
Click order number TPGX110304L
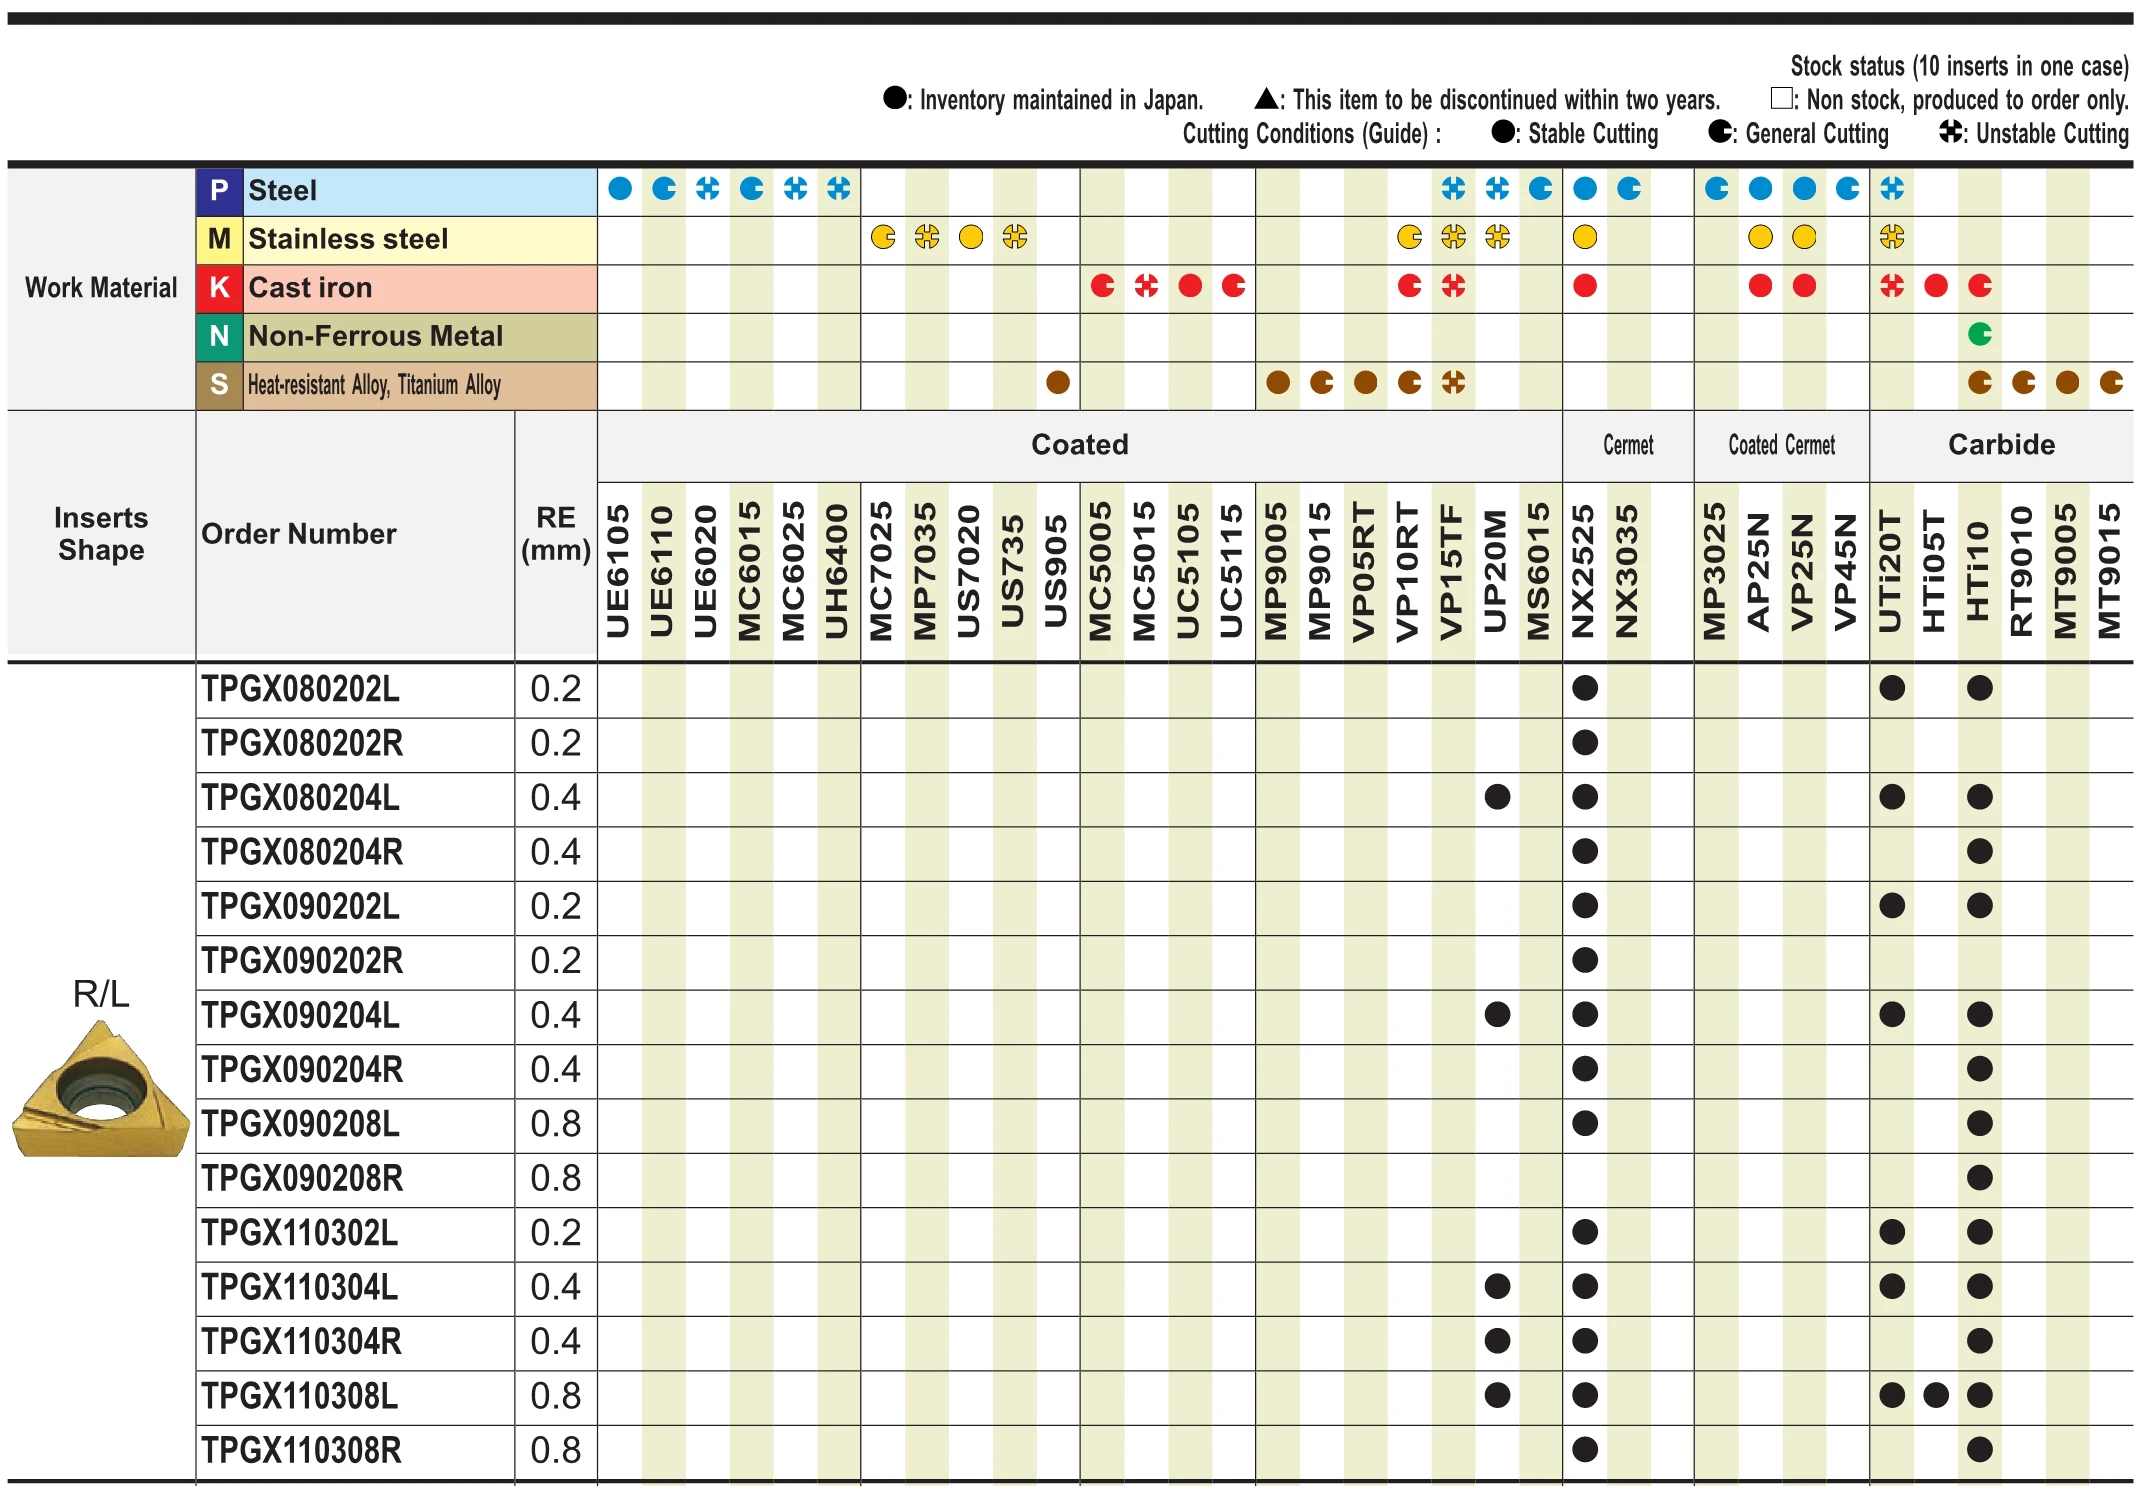pyautogui.click(x=299, y=1287)
